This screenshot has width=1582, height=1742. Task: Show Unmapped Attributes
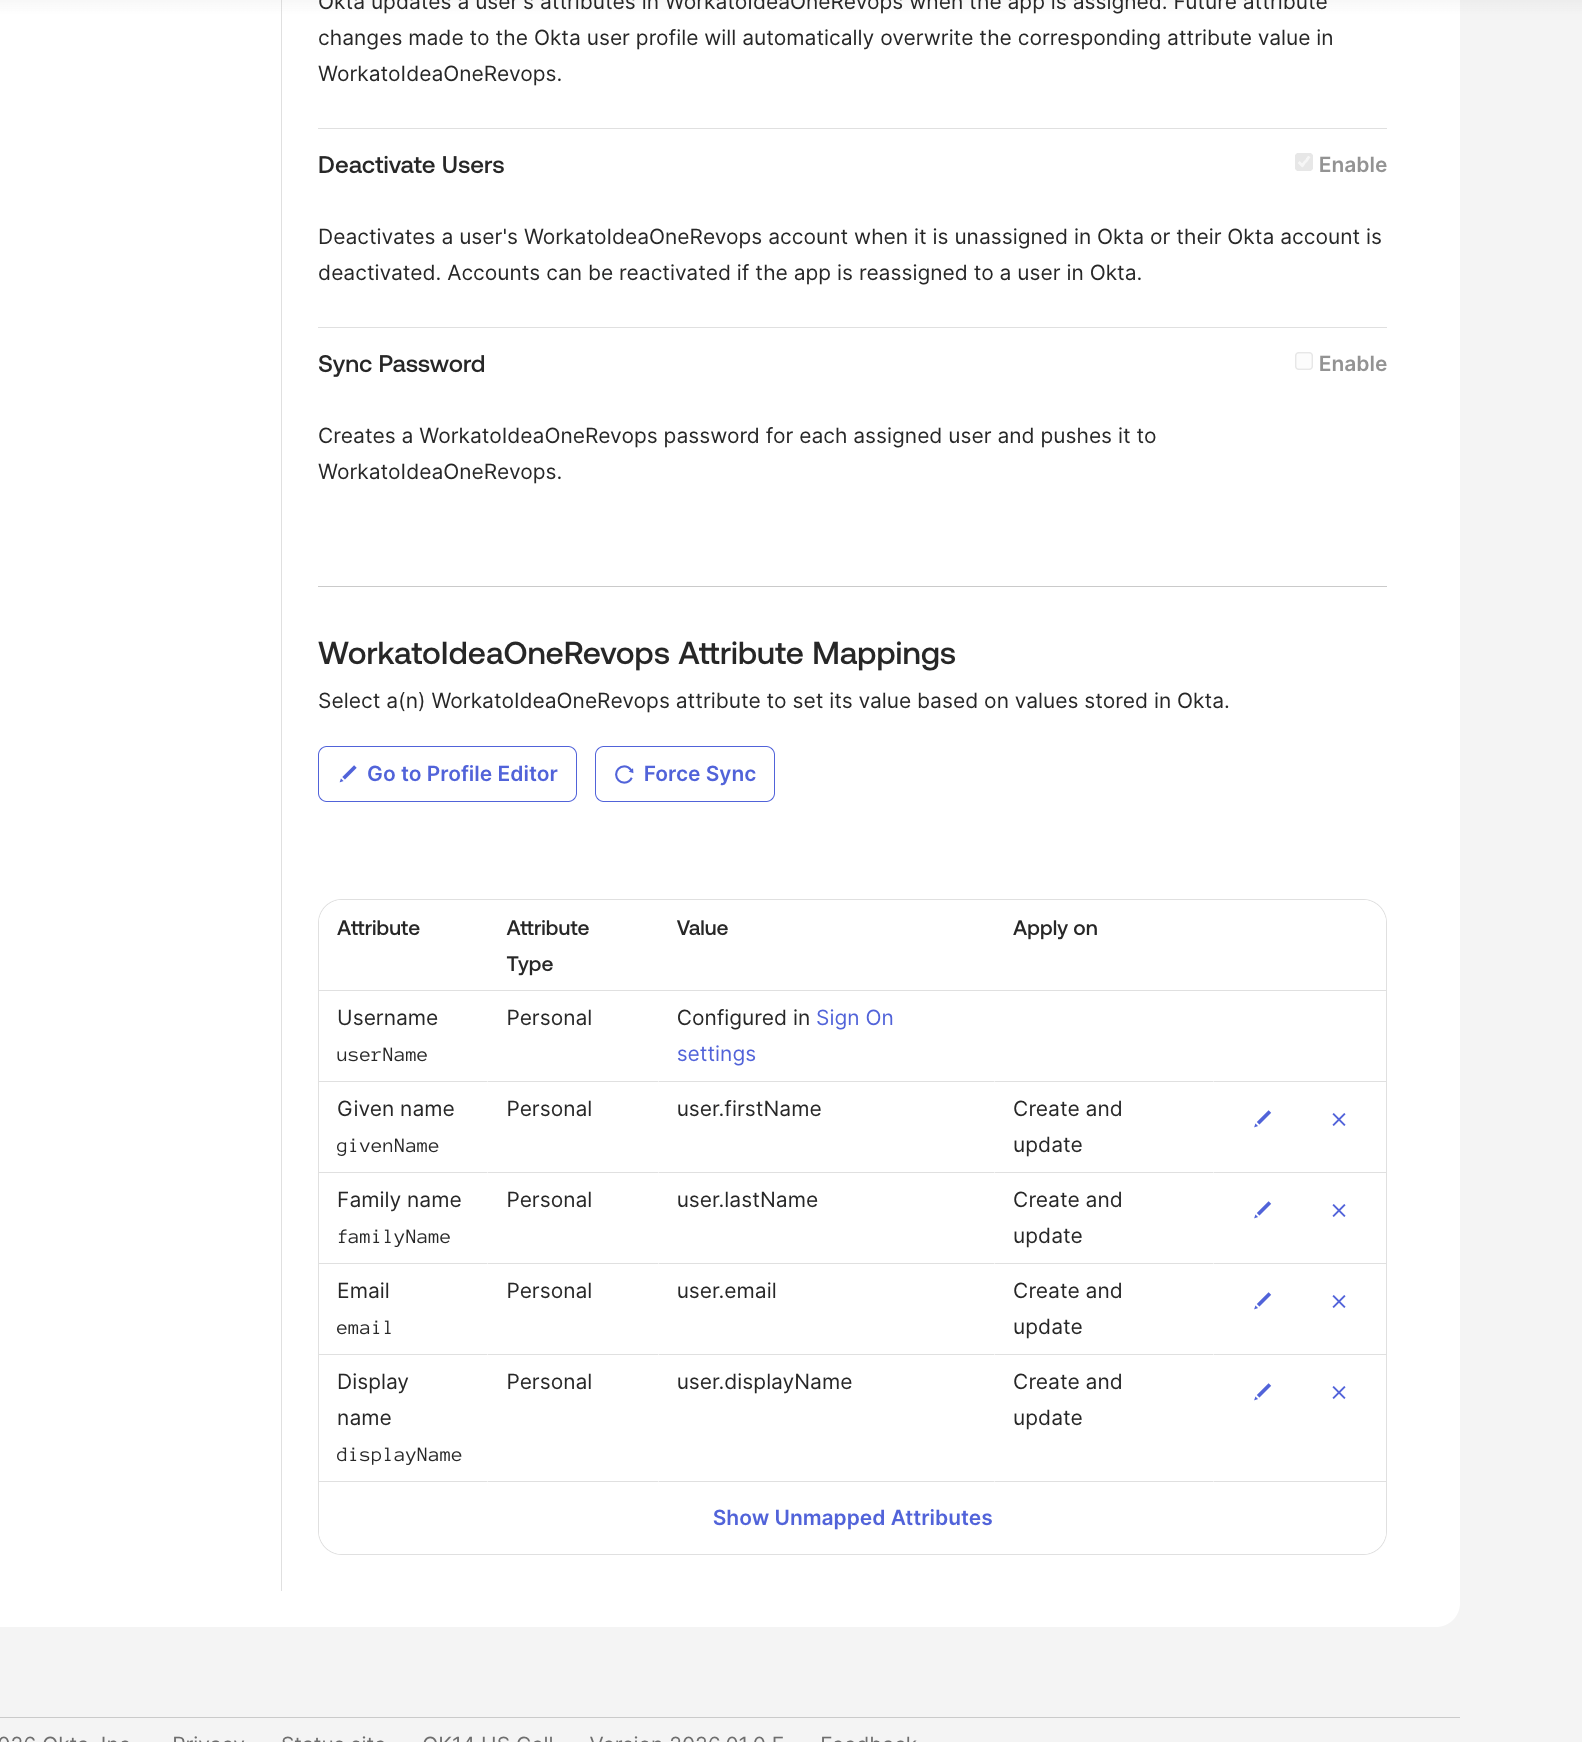[x=852, y=1518]
